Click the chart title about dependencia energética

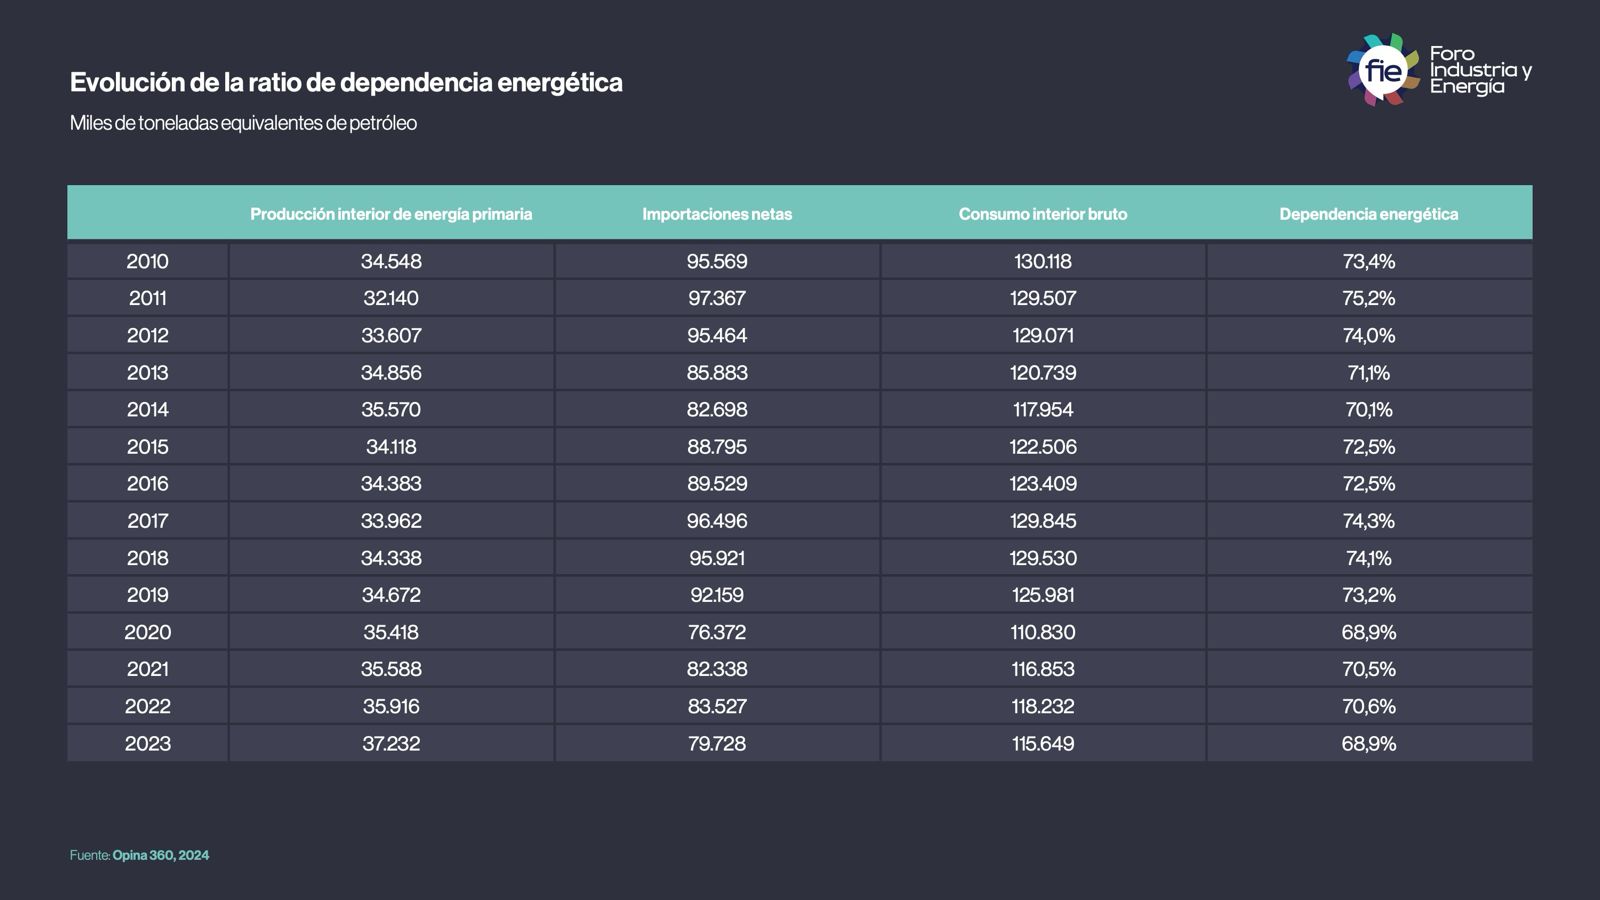pyautogui.click(x=346, y=82)
